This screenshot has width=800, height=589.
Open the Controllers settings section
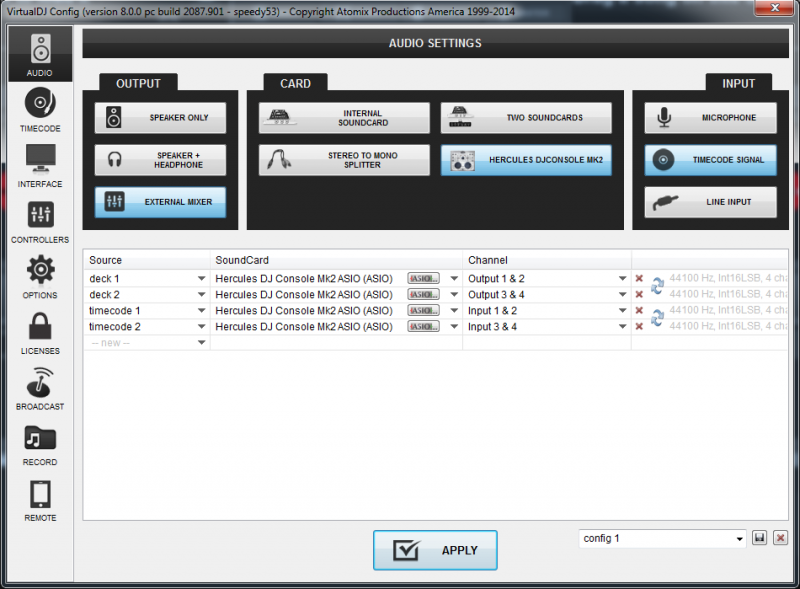tap(40, 221)
